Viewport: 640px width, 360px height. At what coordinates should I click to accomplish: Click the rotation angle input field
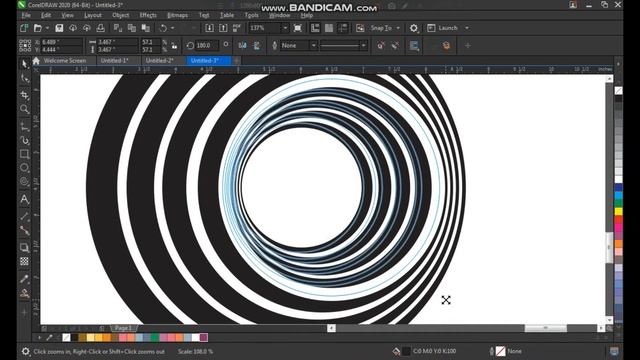(x=207, y=45)
